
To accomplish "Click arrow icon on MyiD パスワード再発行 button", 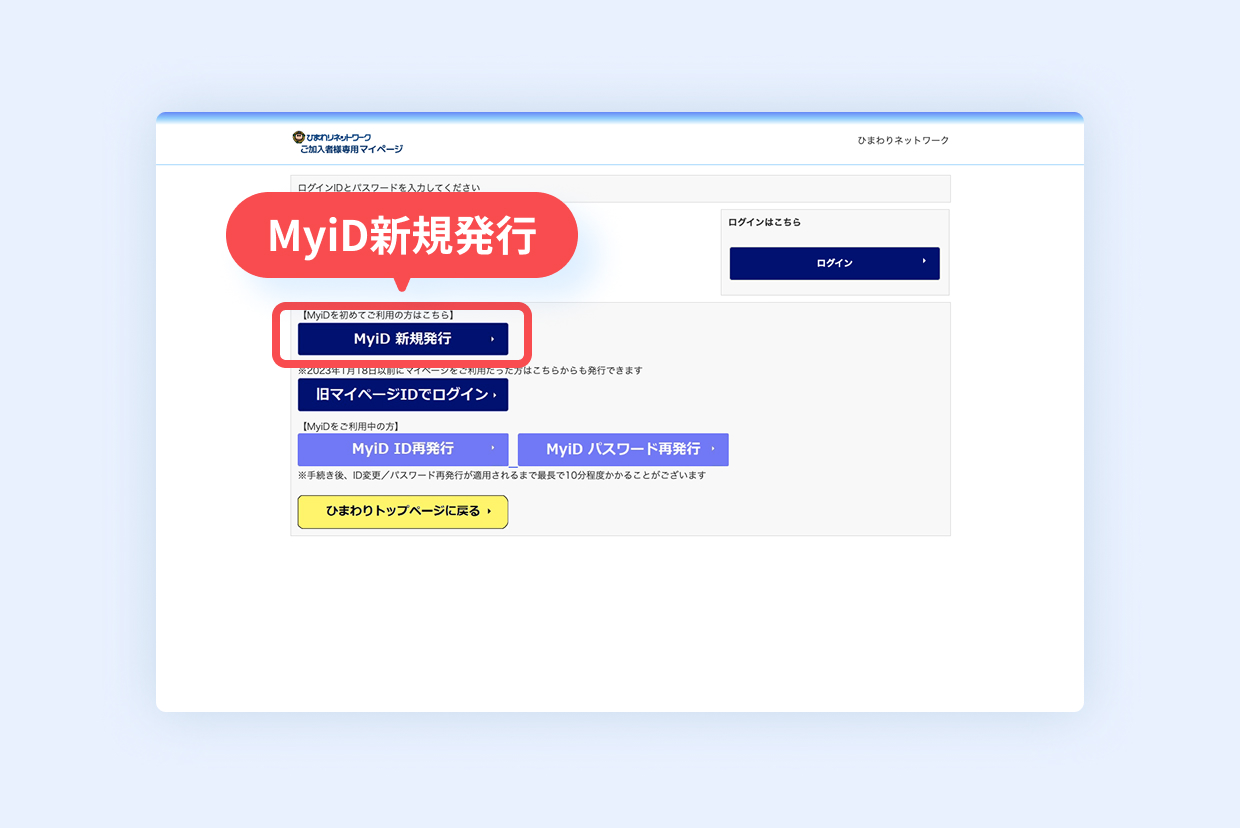I will click(713, 449).
